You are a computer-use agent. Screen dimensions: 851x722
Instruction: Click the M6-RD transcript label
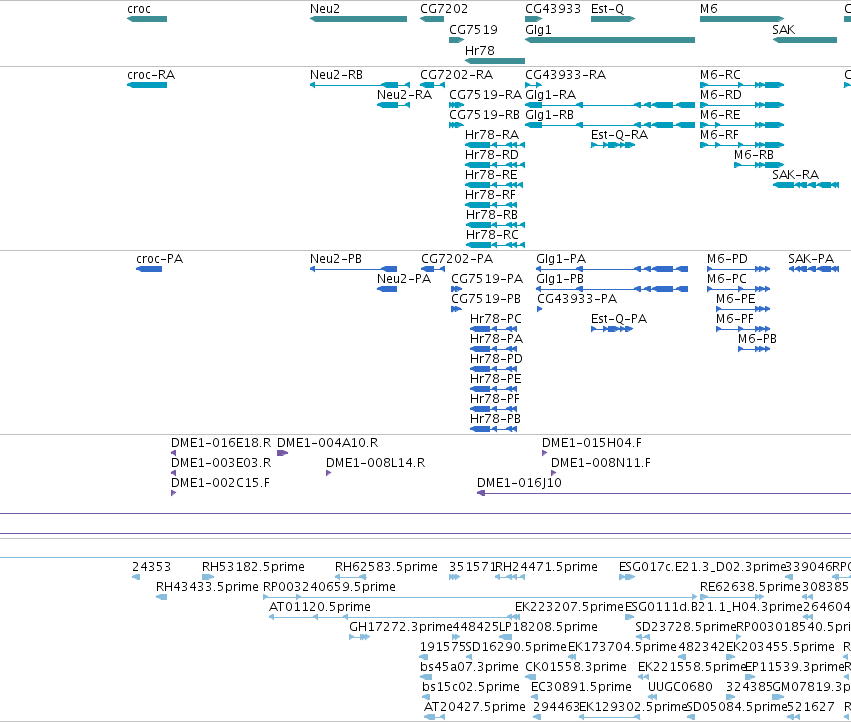point(721,95)
